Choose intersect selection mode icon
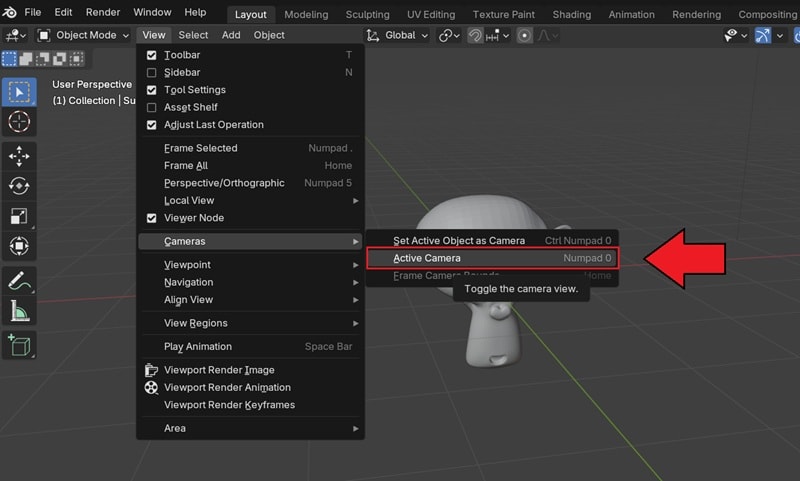 (x=77, y=59)
